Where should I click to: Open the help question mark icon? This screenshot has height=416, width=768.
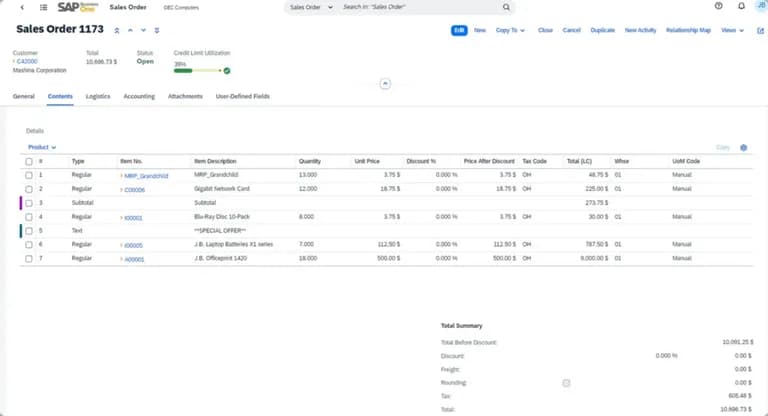click(719, 6)
